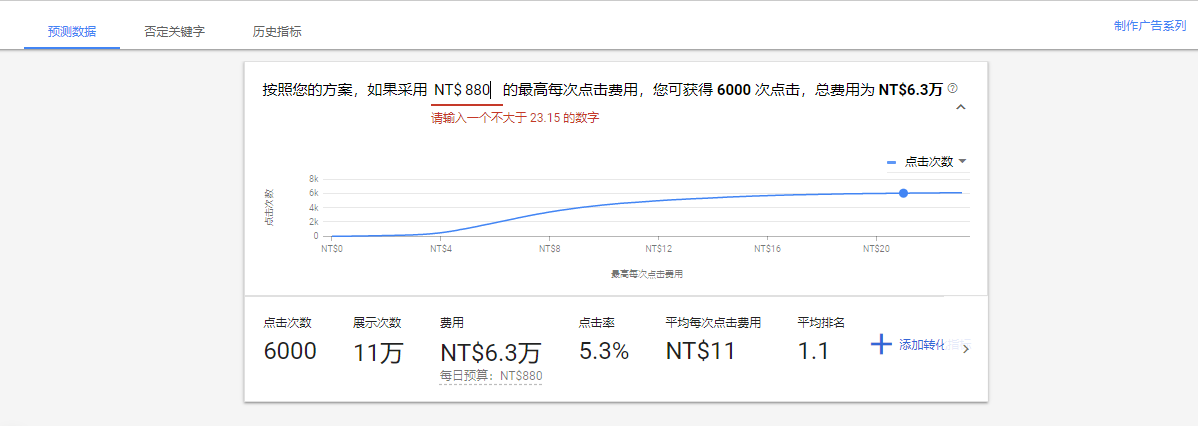Click the NT$12 x-axis label
1198x426 pixels.
coord(658,249)
